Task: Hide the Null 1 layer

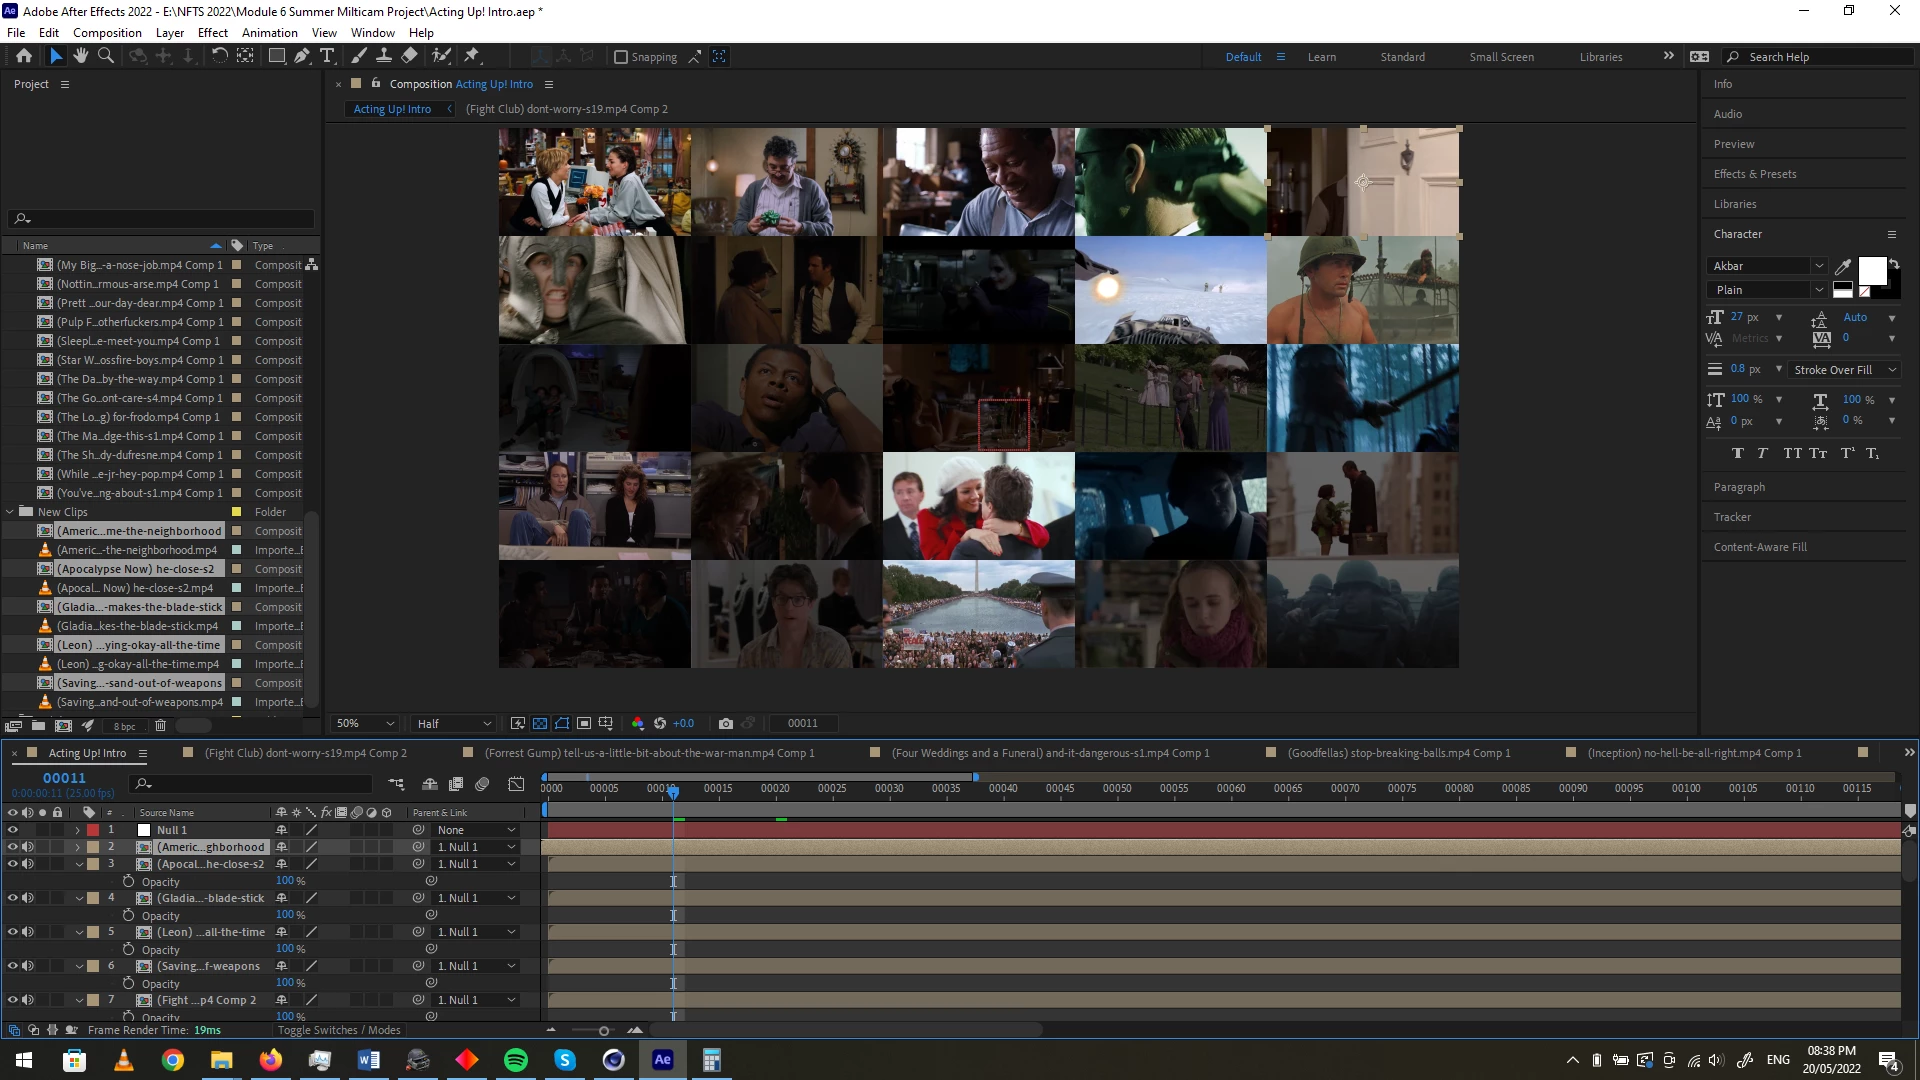Action: click(x=13, y=830)
